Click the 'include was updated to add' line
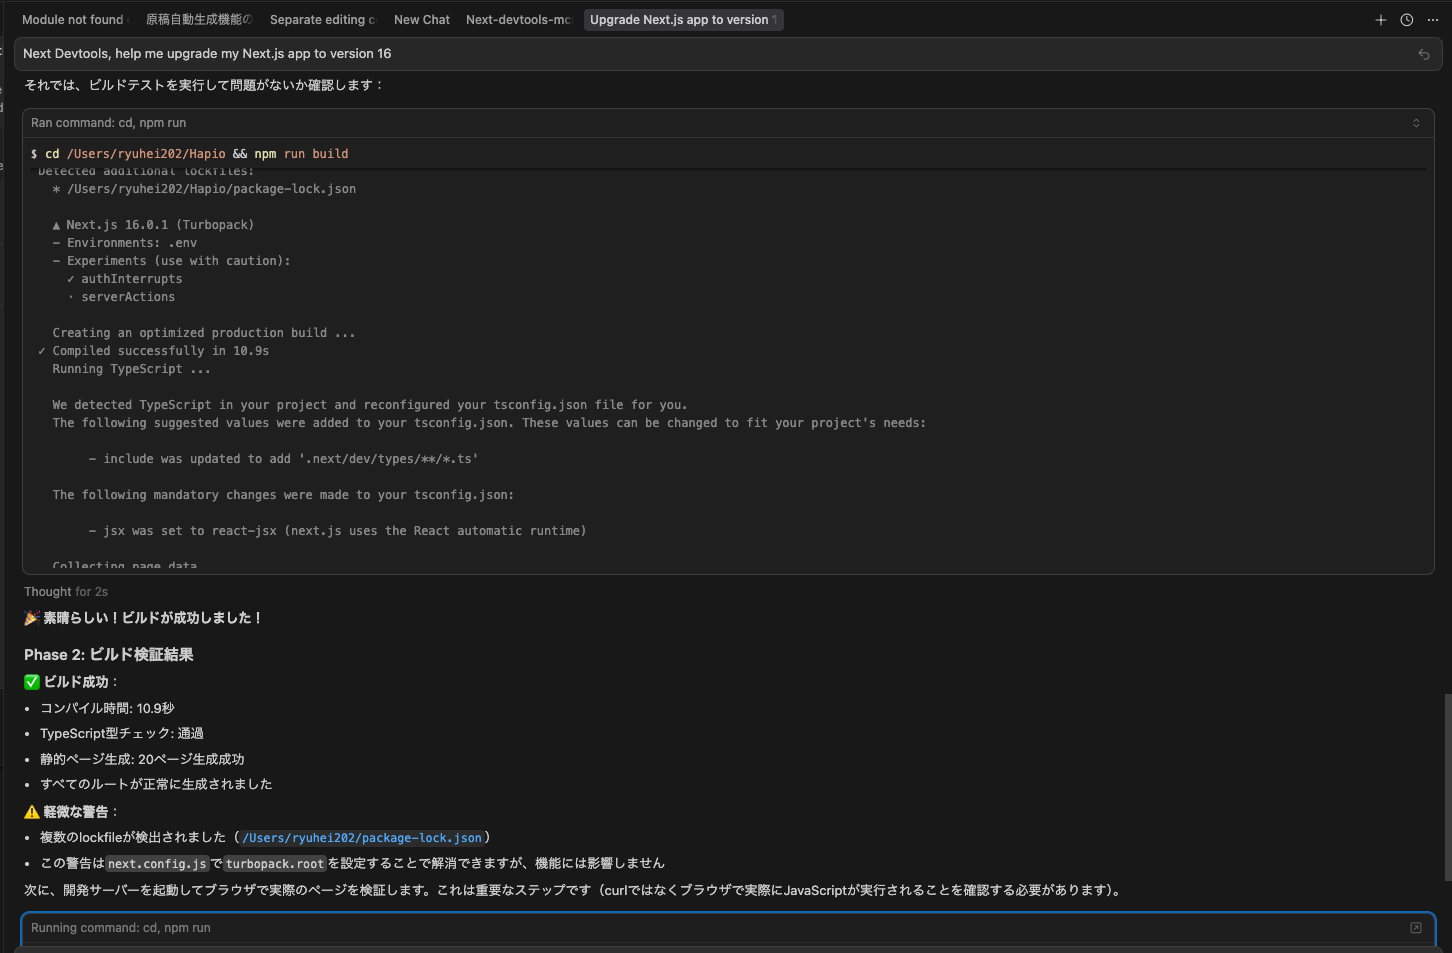The height and width of the screenshot is (953, 1452). 284,459
